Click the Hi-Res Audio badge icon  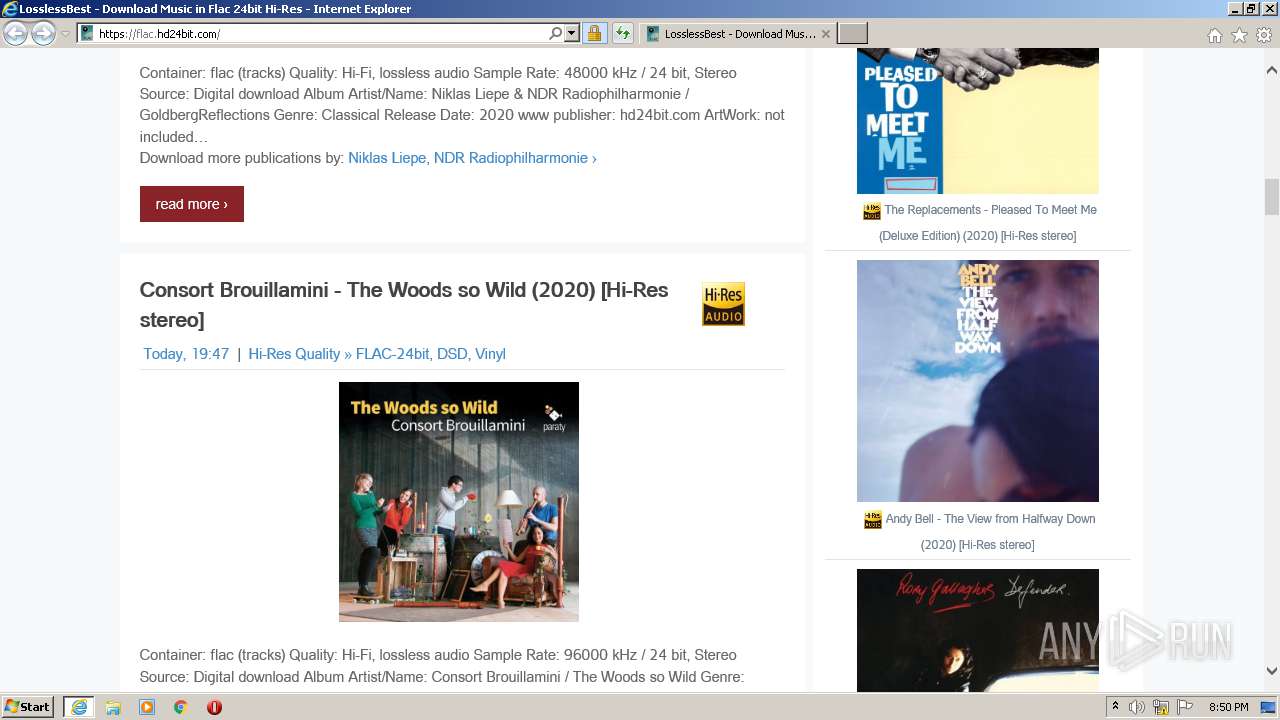click(x=723, y=304)
